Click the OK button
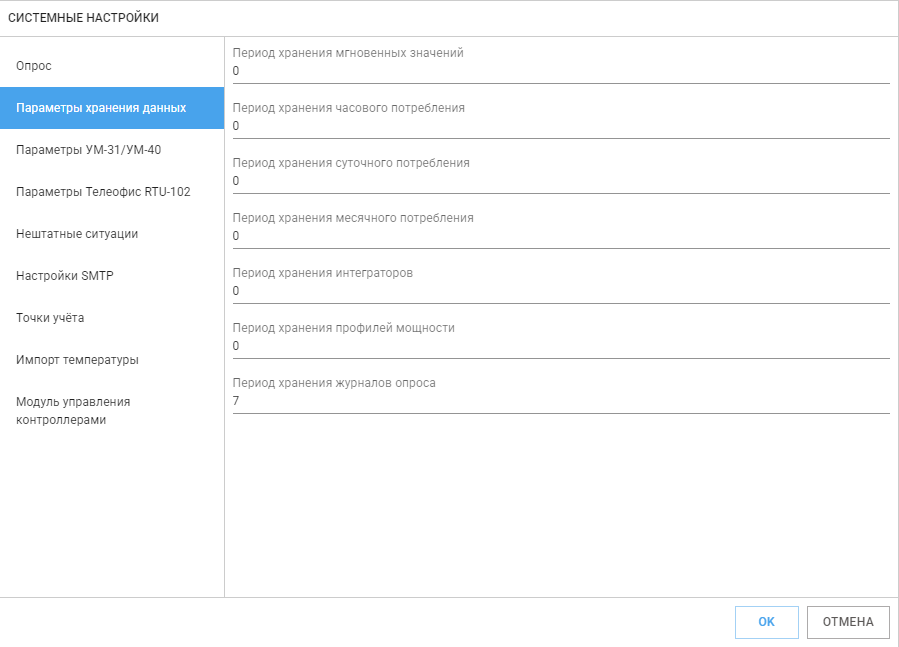Viewport: 899px width, 647px height. 767,622
